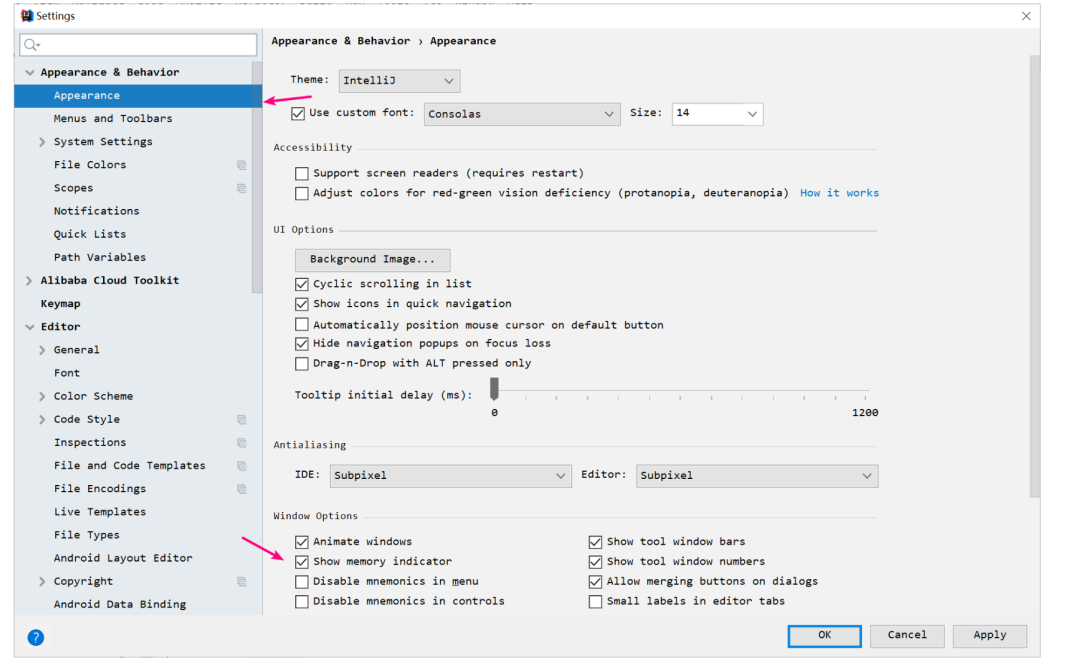Open the font Size dropdown
Image resolution: width=1080 pixels, height=667 pixels.
coord(717,114)
